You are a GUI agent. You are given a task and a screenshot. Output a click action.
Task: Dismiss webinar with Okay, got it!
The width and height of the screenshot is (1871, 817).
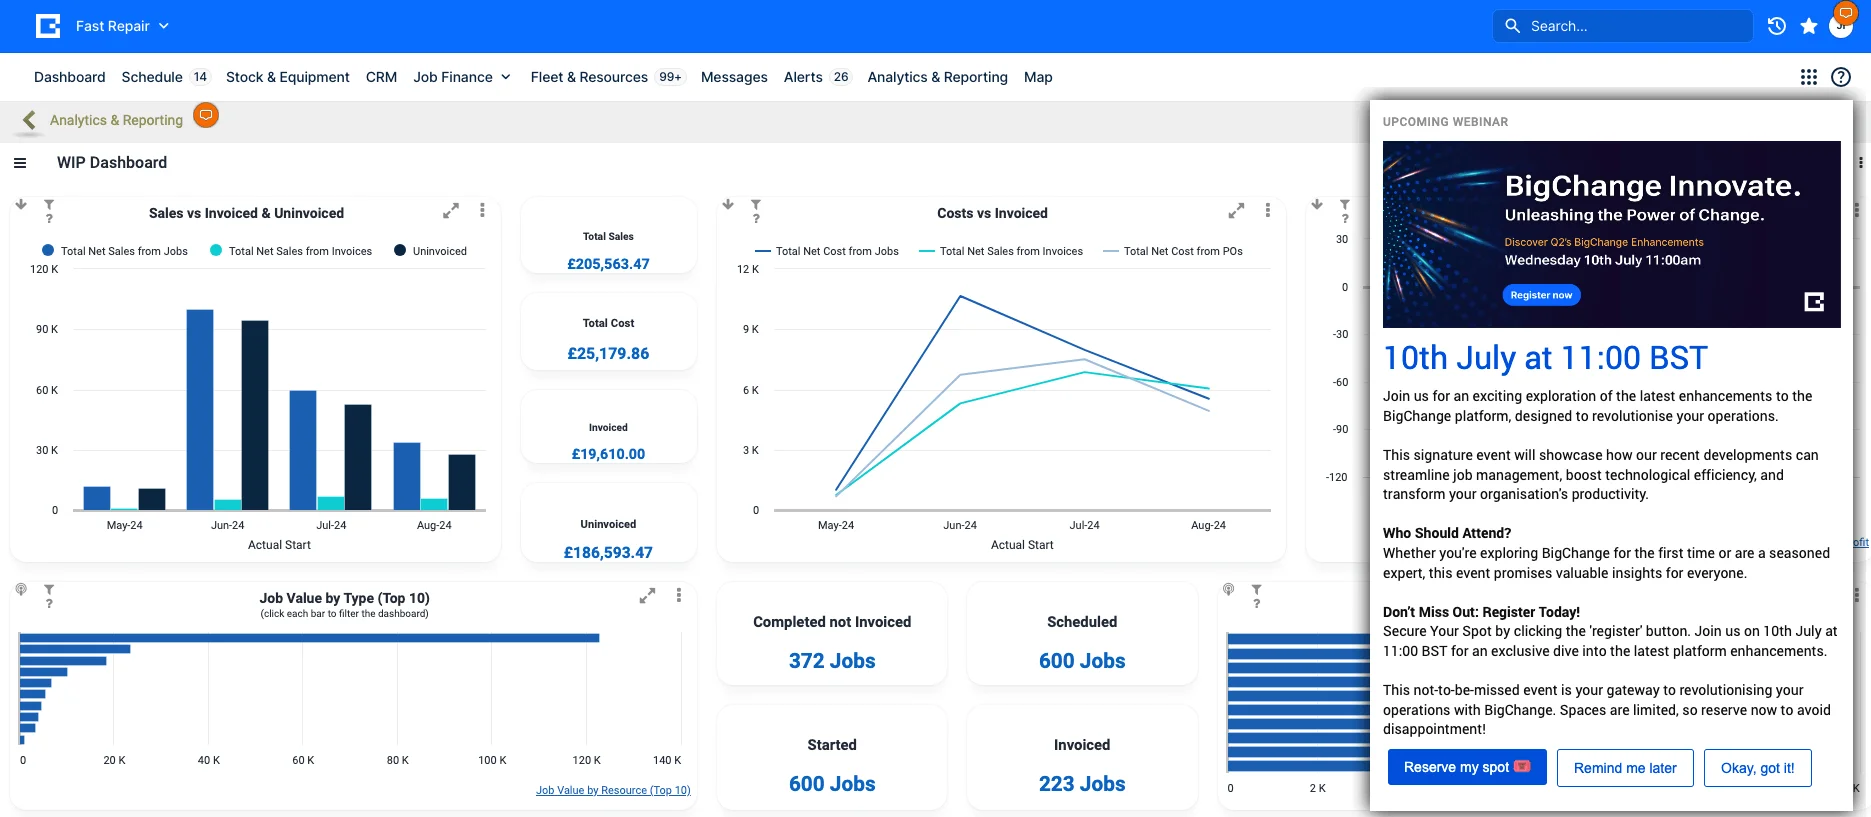coord(1757,768)
